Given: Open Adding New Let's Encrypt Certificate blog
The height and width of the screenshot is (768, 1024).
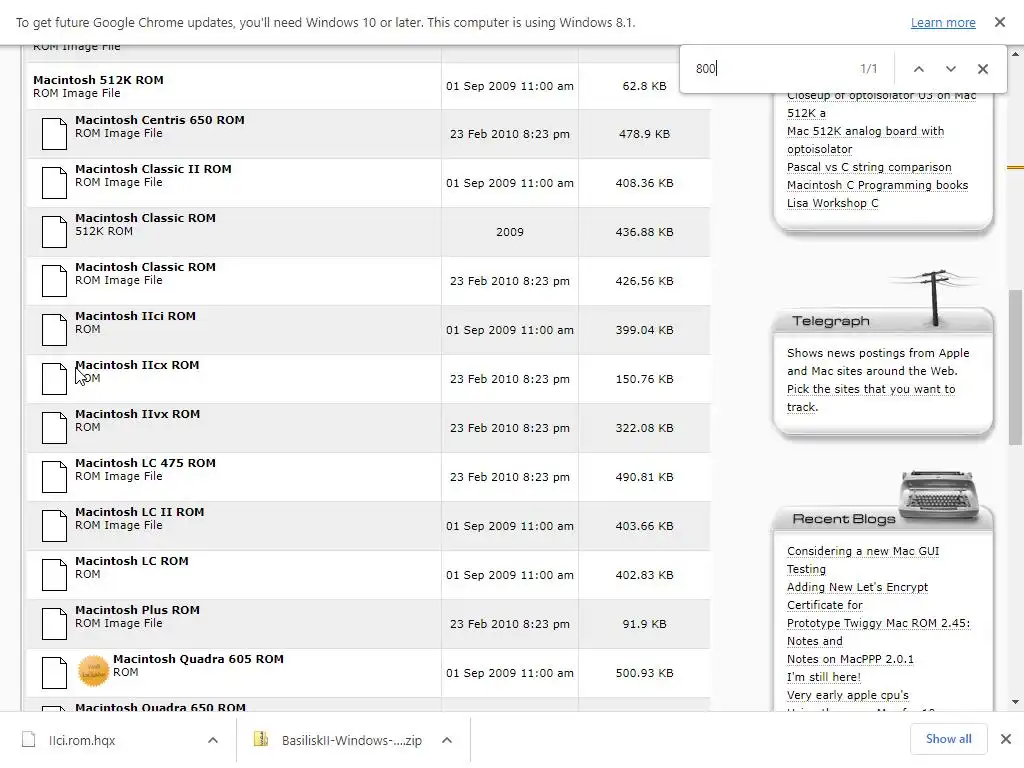Looking at the screenshot, I should pyautogui.click(x=857, y=596).
